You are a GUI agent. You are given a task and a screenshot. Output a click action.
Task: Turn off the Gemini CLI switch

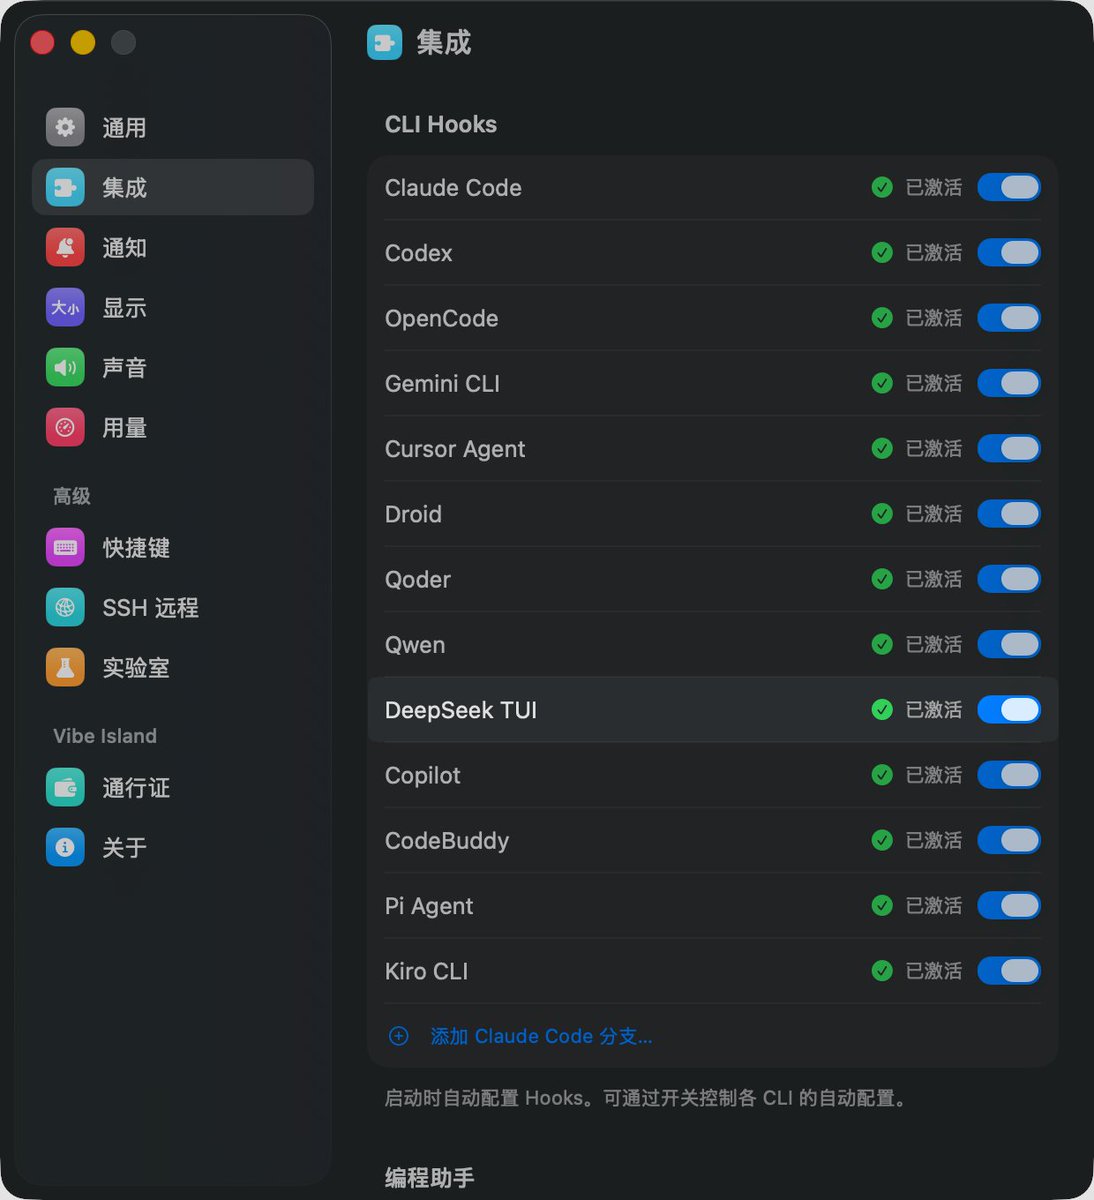[x=1009, y=383]
